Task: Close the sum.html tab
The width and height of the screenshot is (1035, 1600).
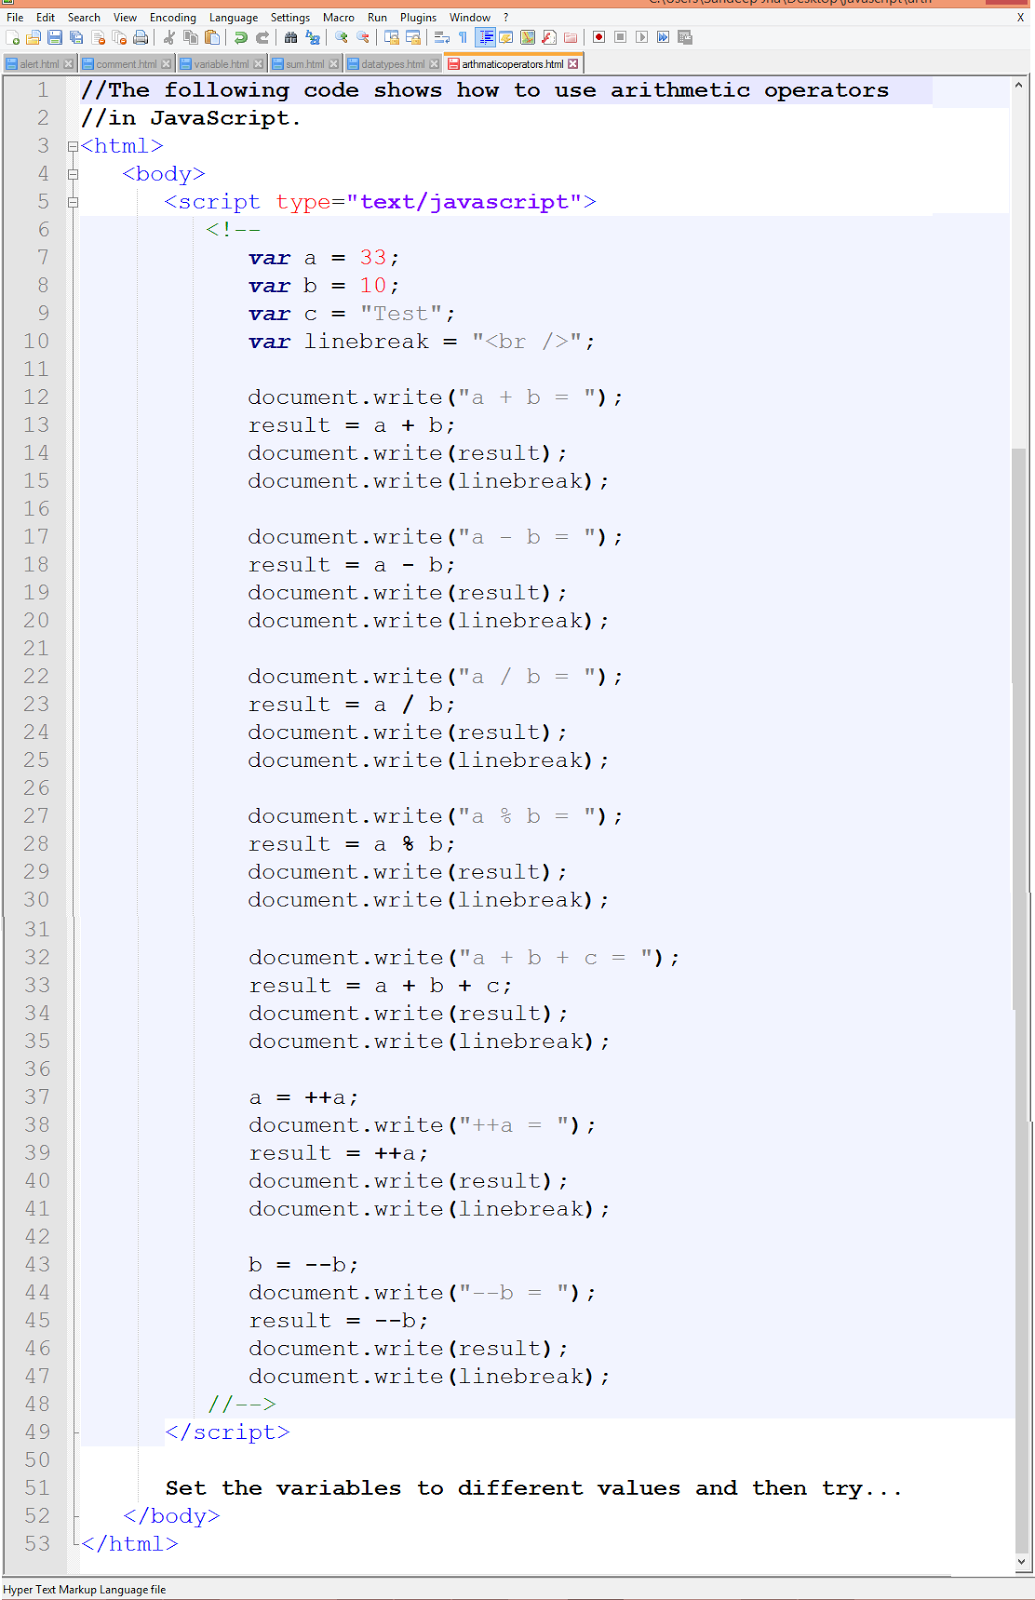Action: 334,64
